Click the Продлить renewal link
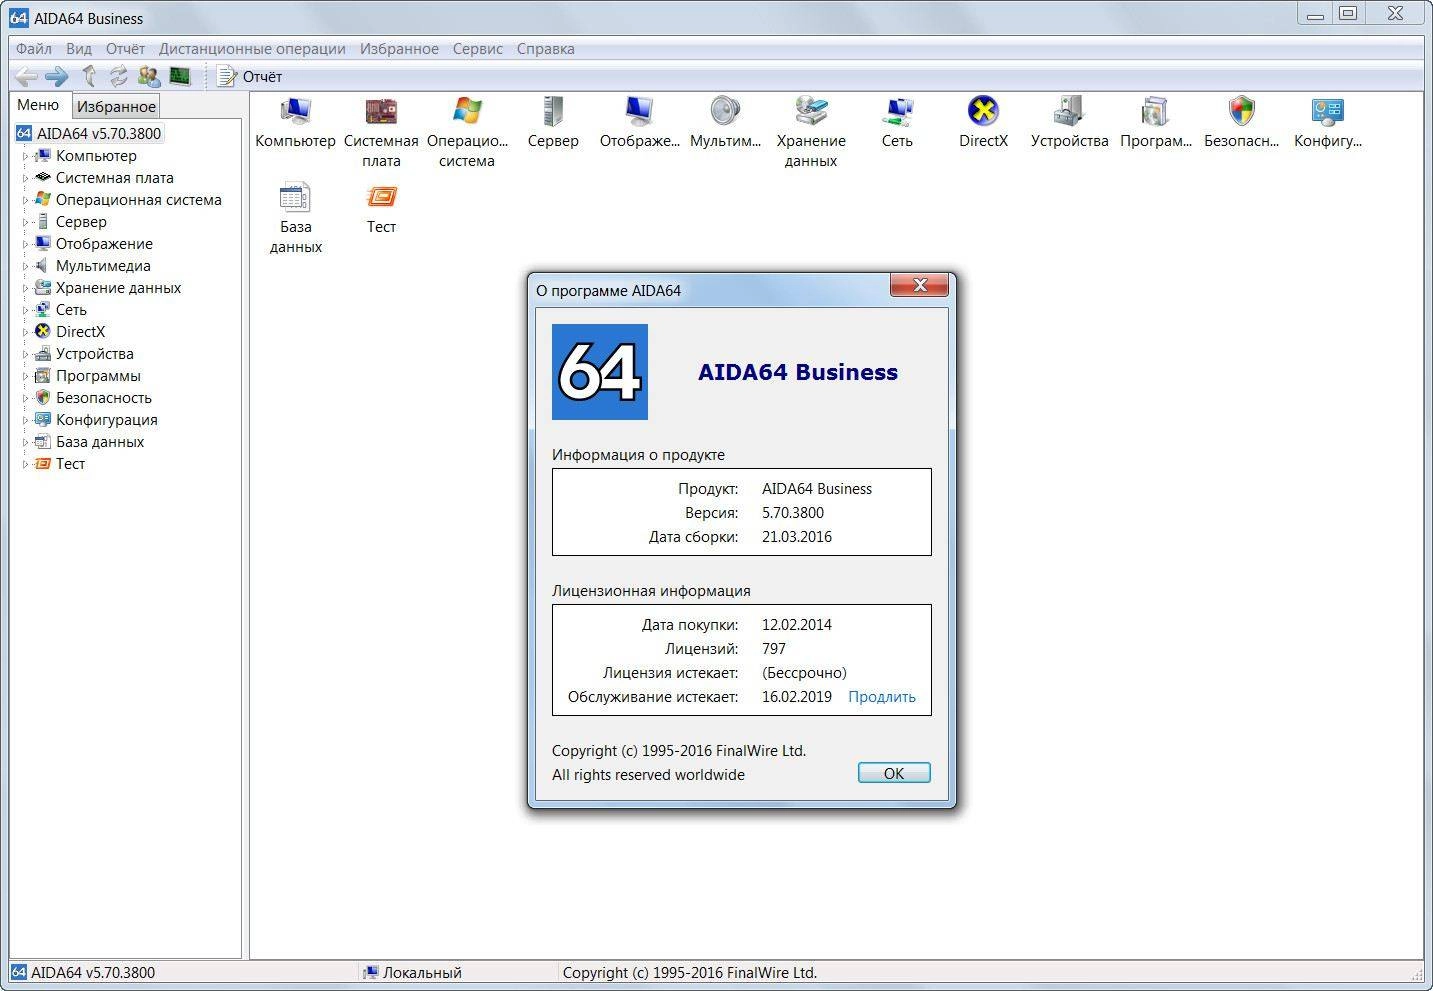Image resolution: width=1433 pixels, height=991 pixels. 882,697
